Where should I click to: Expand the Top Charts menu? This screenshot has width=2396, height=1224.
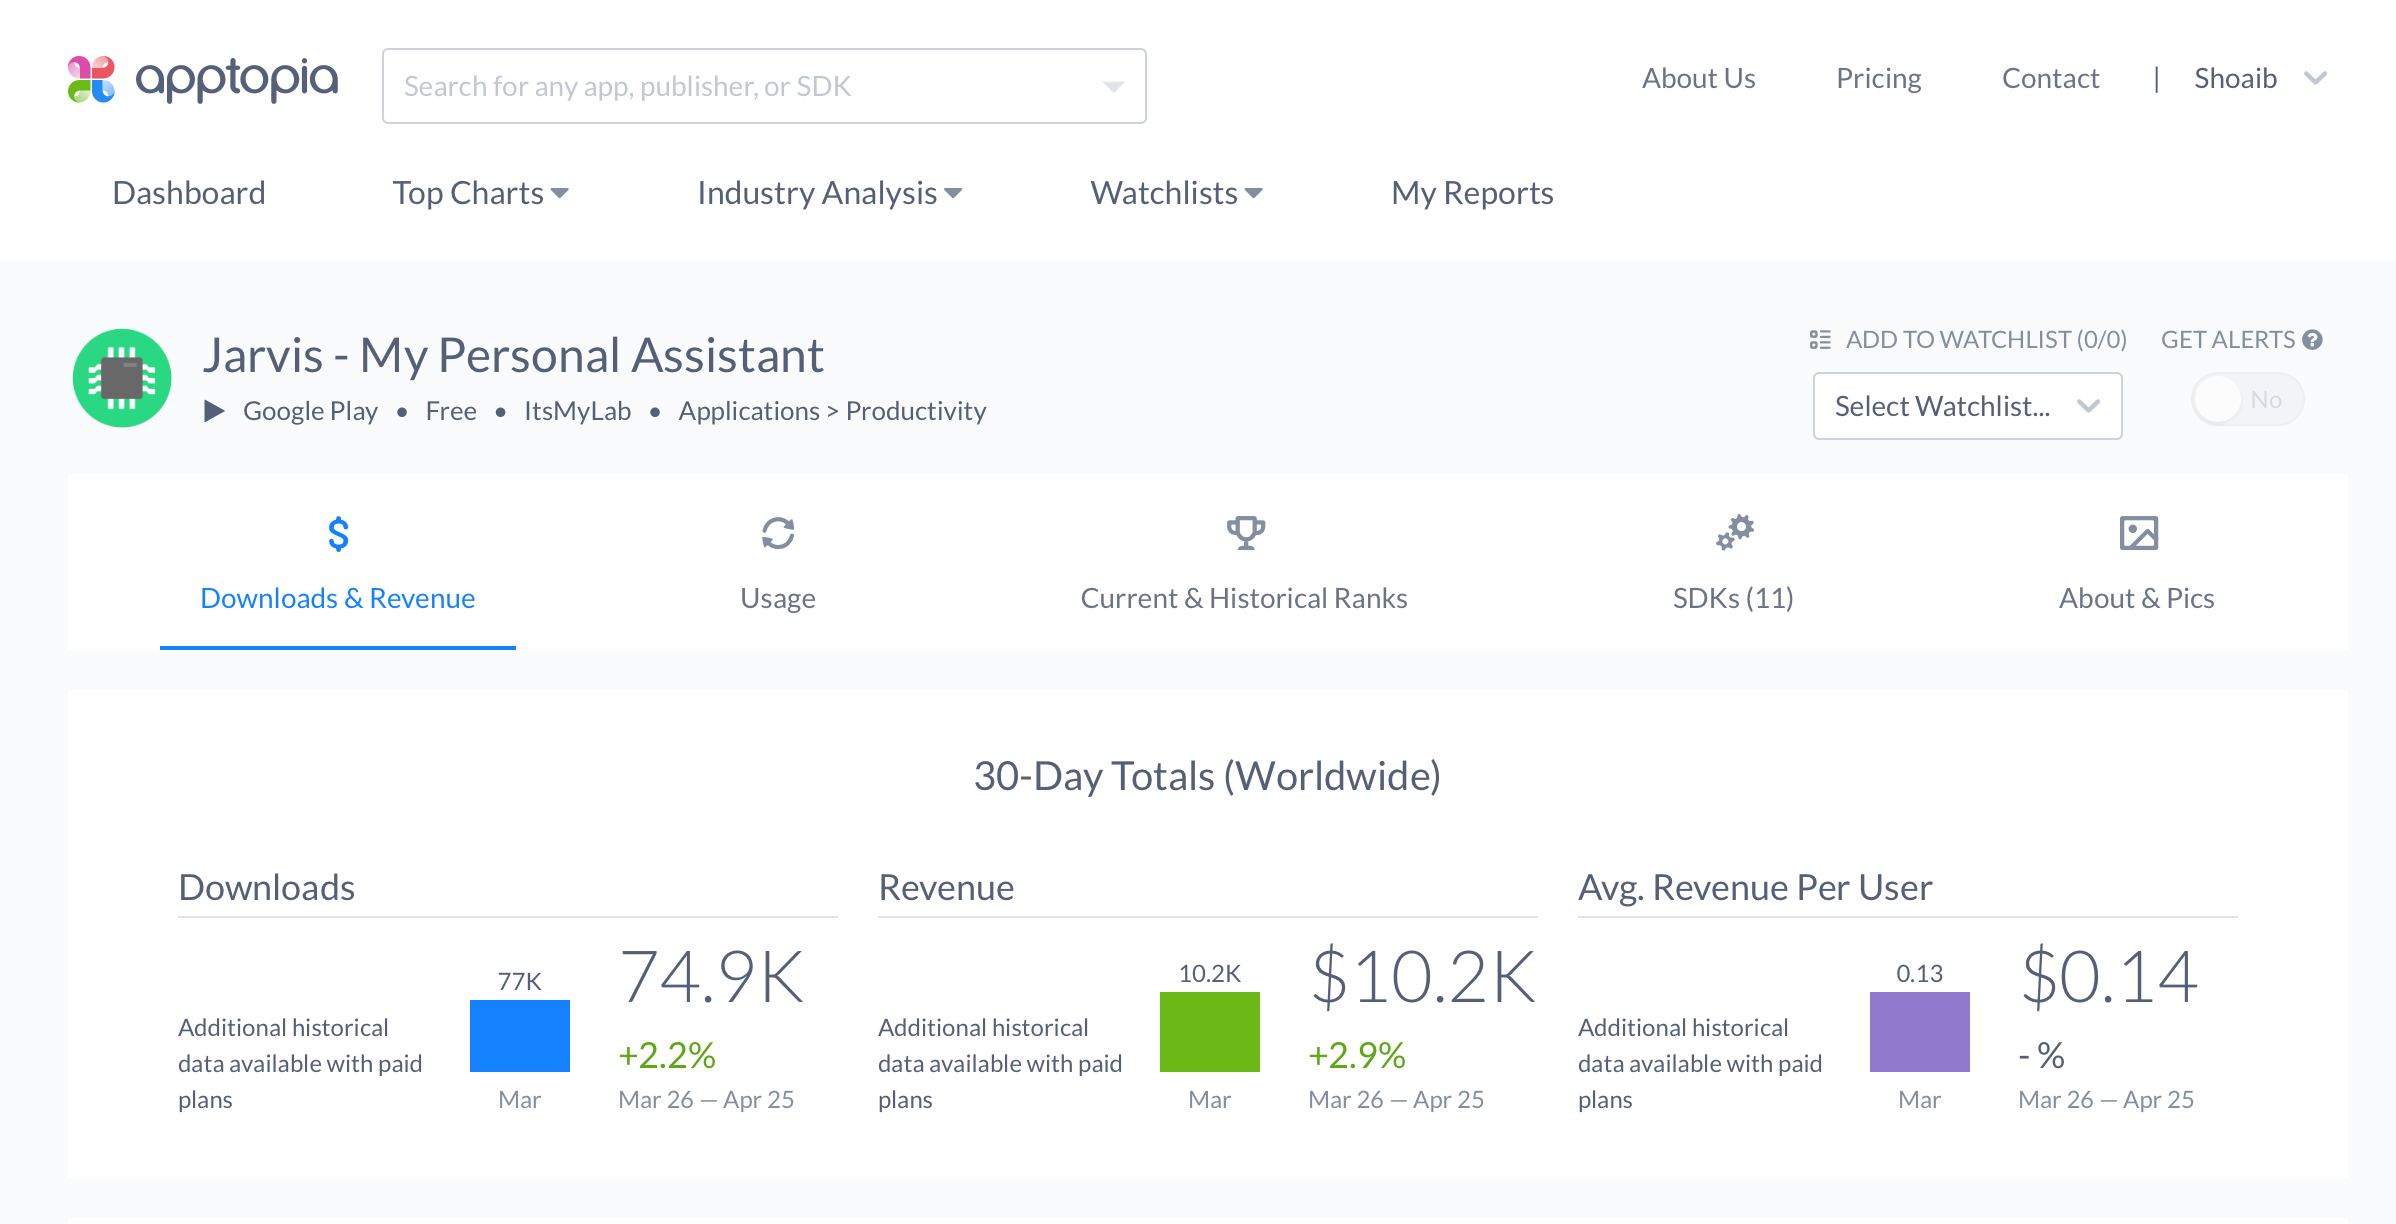[482, 192]
